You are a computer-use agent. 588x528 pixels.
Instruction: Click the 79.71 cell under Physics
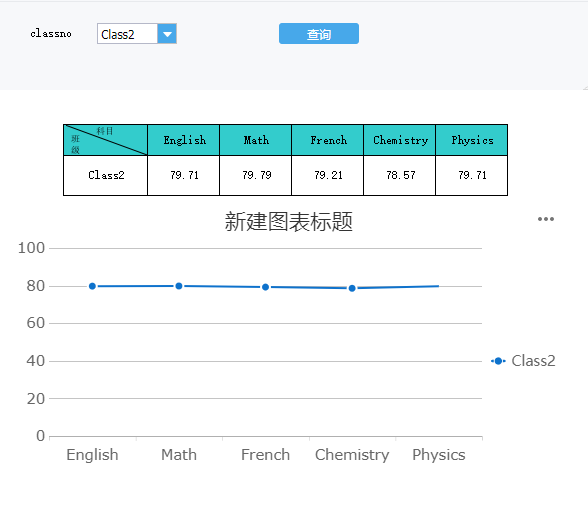click(x=471, y=176)
